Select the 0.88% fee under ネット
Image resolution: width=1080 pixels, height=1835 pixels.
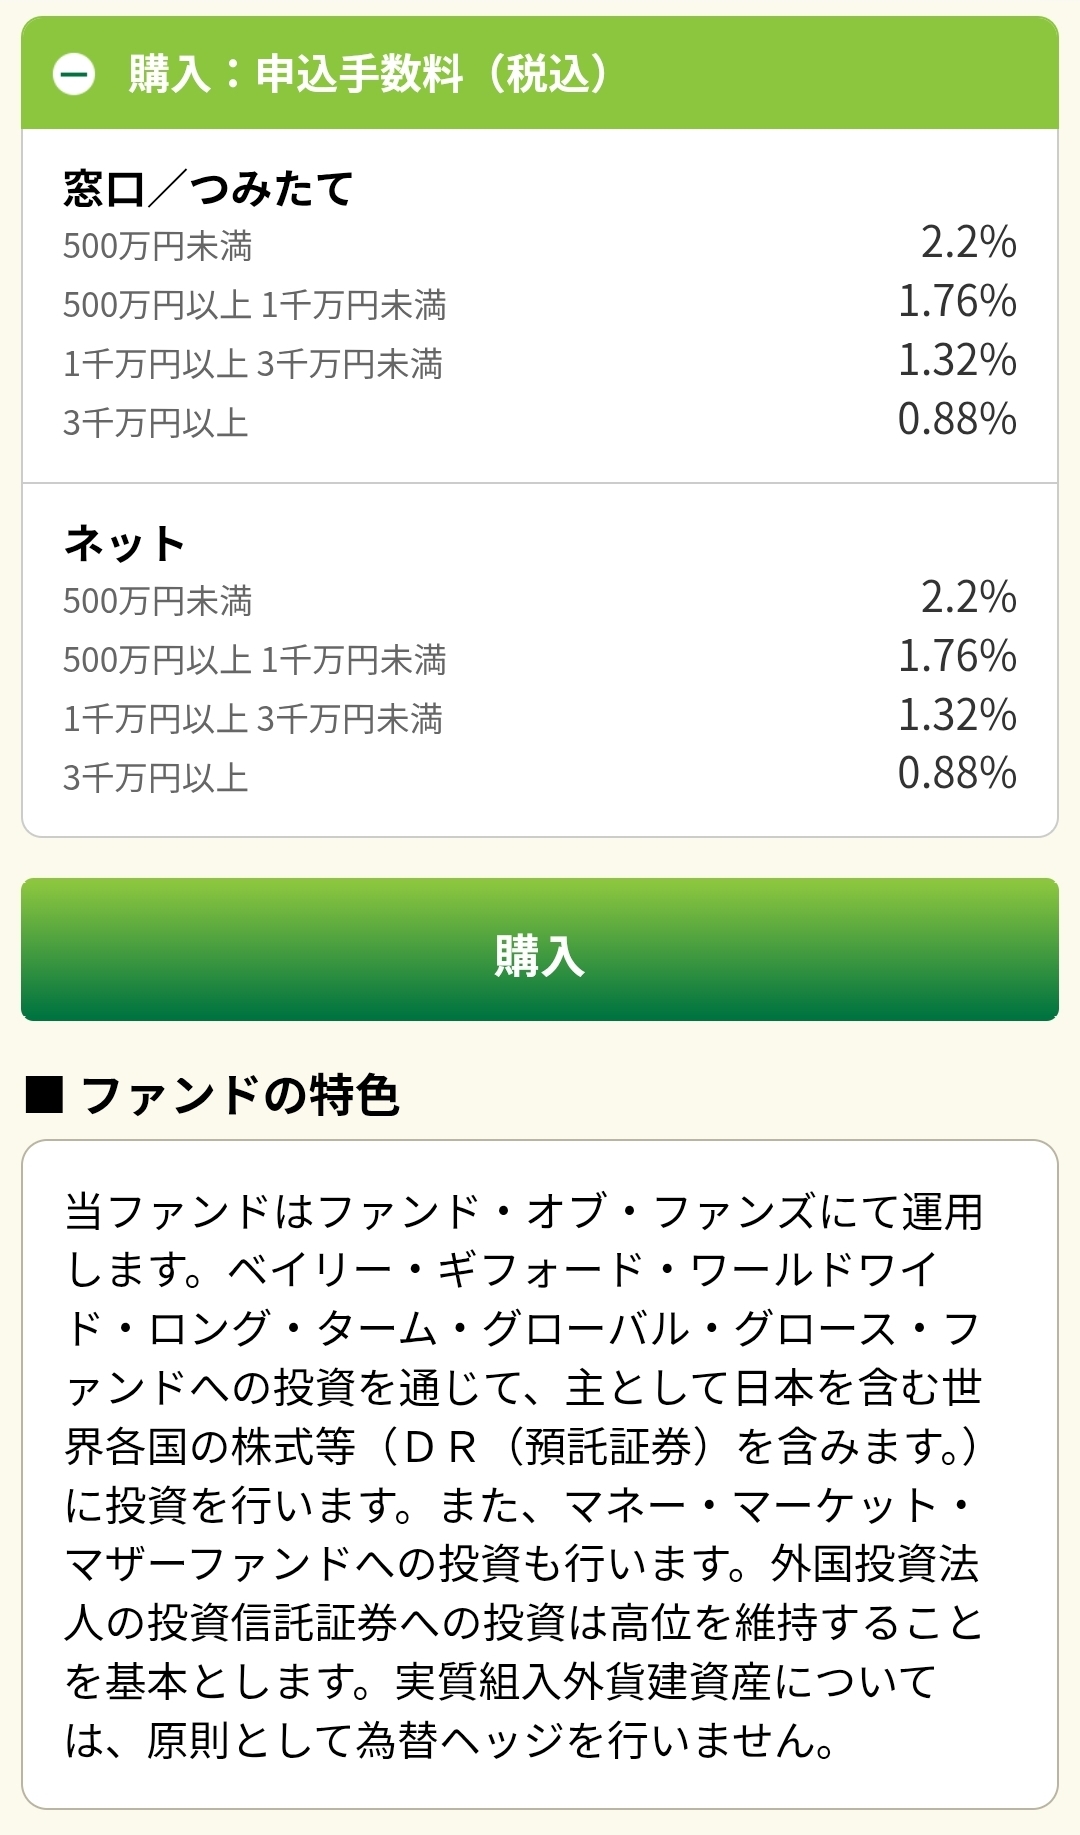pos(957,774)
